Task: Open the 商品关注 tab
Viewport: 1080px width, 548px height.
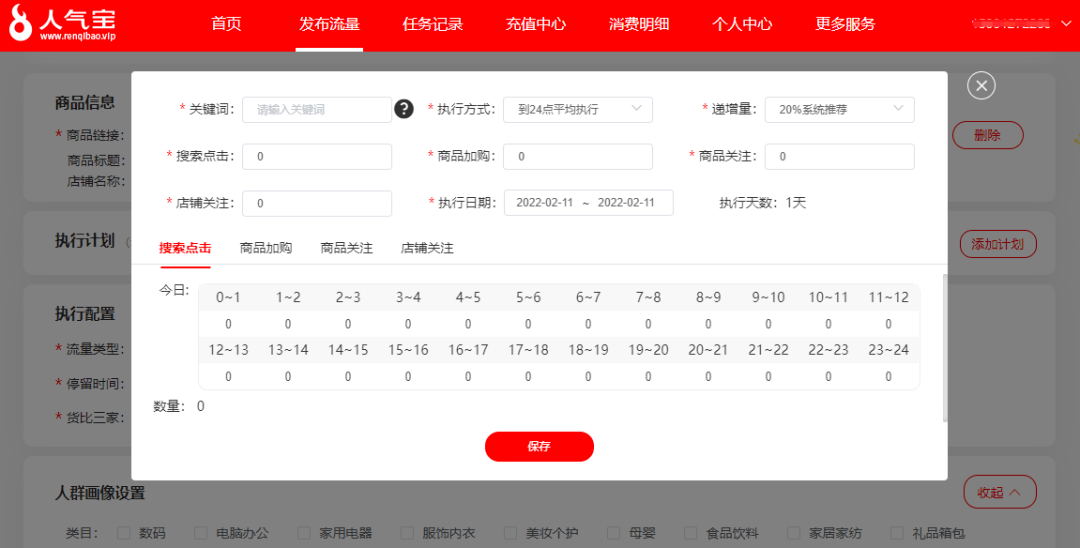Action: [x=346, y=248]
